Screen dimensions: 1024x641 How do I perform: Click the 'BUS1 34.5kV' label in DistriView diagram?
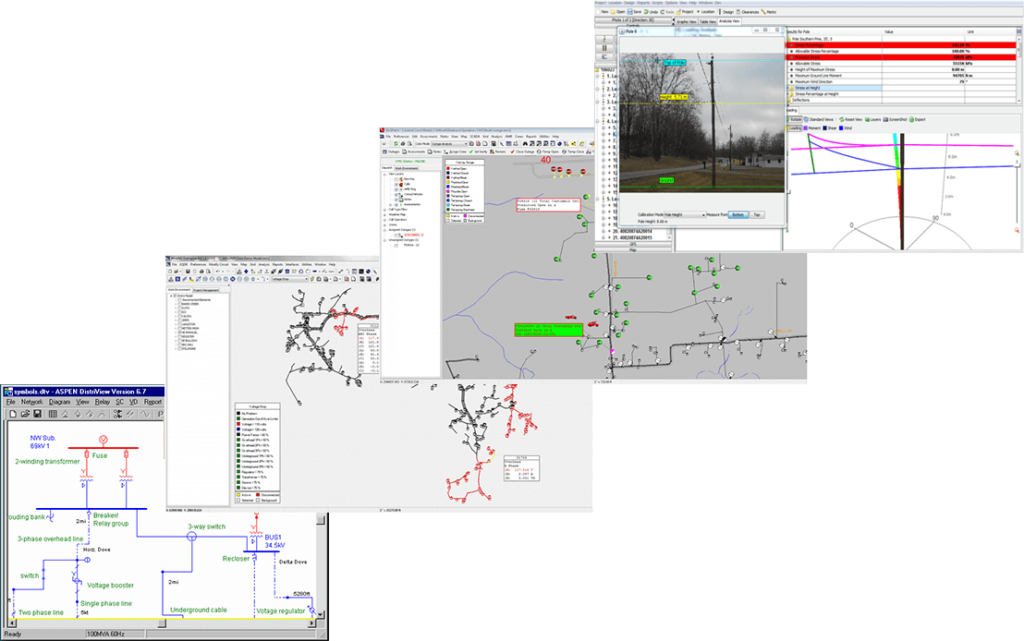(x=274, y=541)
